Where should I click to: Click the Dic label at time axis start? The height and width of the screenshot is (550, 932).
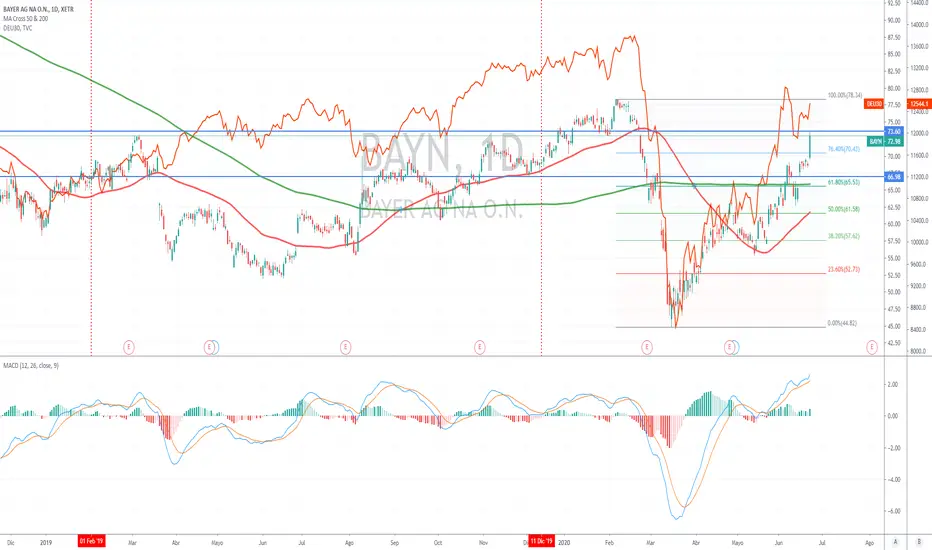[10, 542]
